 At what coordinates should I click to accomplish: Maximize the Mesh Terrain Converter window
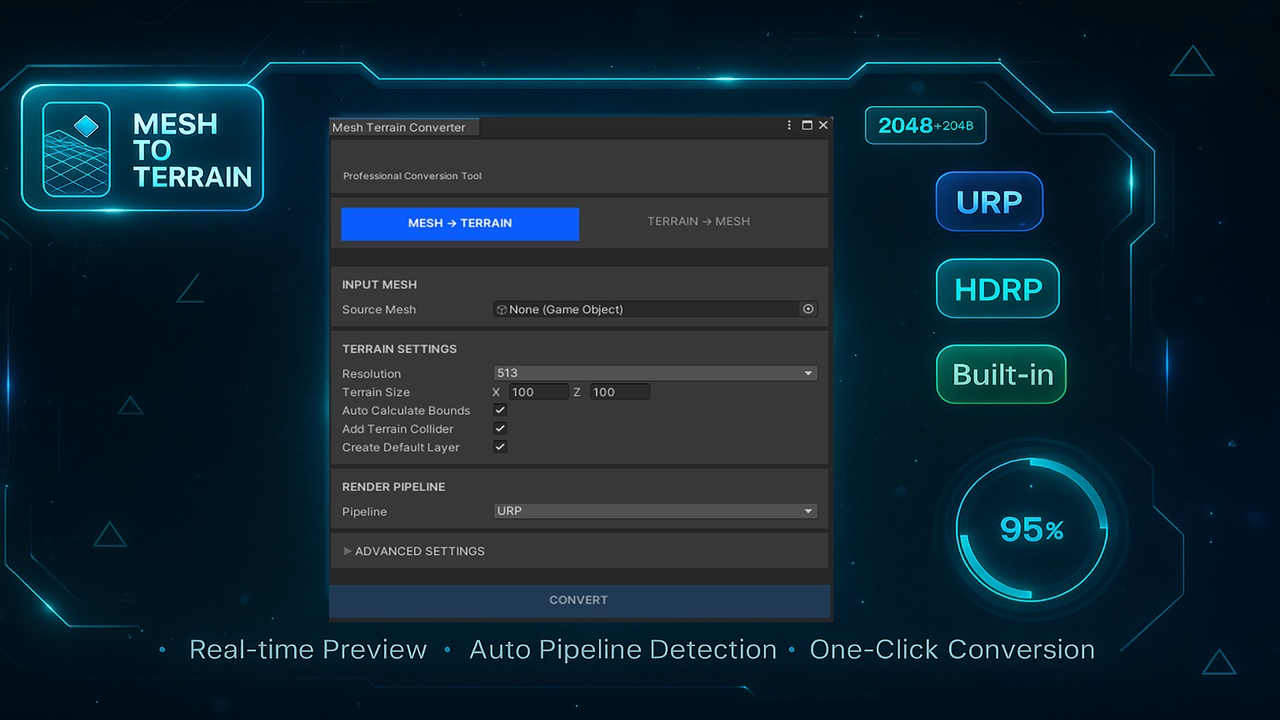pos(807,126)
